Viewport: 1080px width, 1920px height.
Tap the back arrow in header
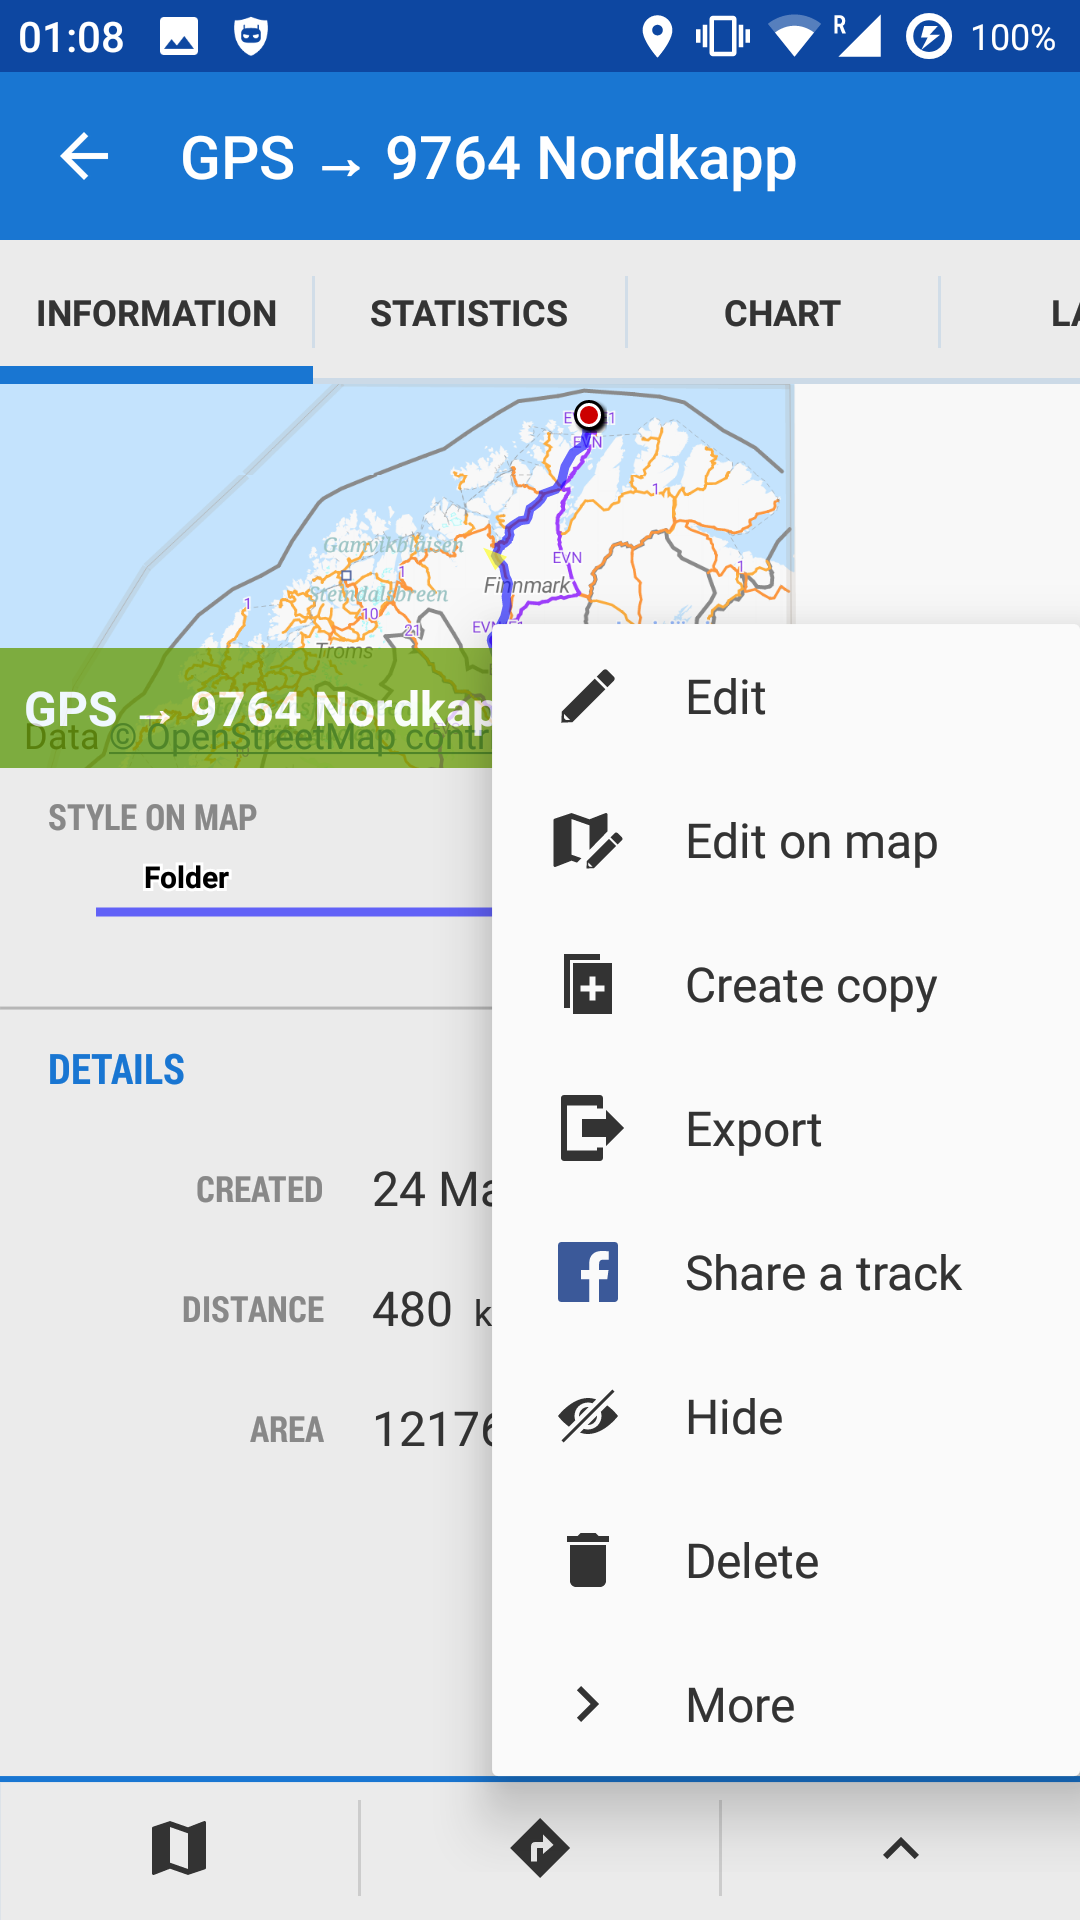pos(84,157)
